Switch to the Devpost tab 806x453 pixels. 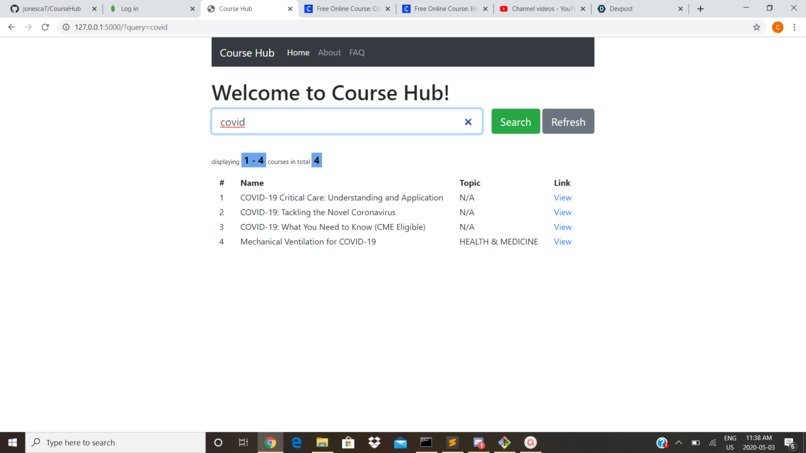[637, 9]
